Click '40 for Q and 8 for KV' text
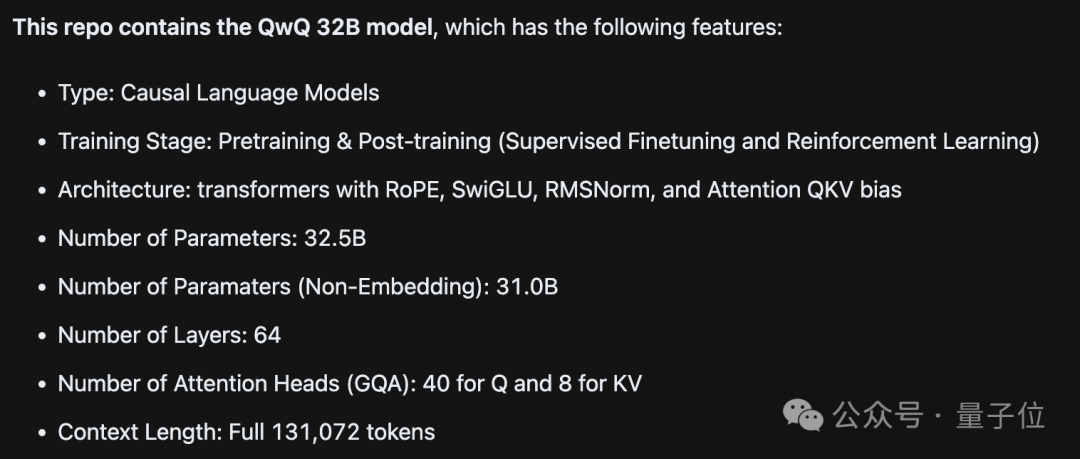Image resolution: width=1080 pixels, height=459 pixels. tap(532, 384)
